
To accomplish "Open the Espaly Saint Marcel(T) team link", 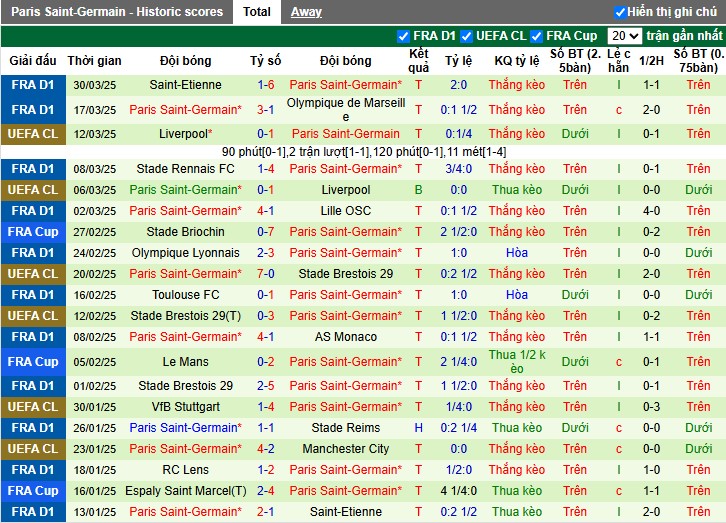I will pyautogui.click(x=185, y=491).
